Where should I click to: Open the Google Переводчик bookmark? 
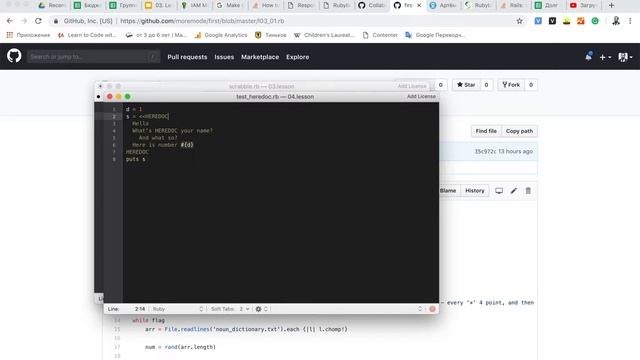pos(435,35)
